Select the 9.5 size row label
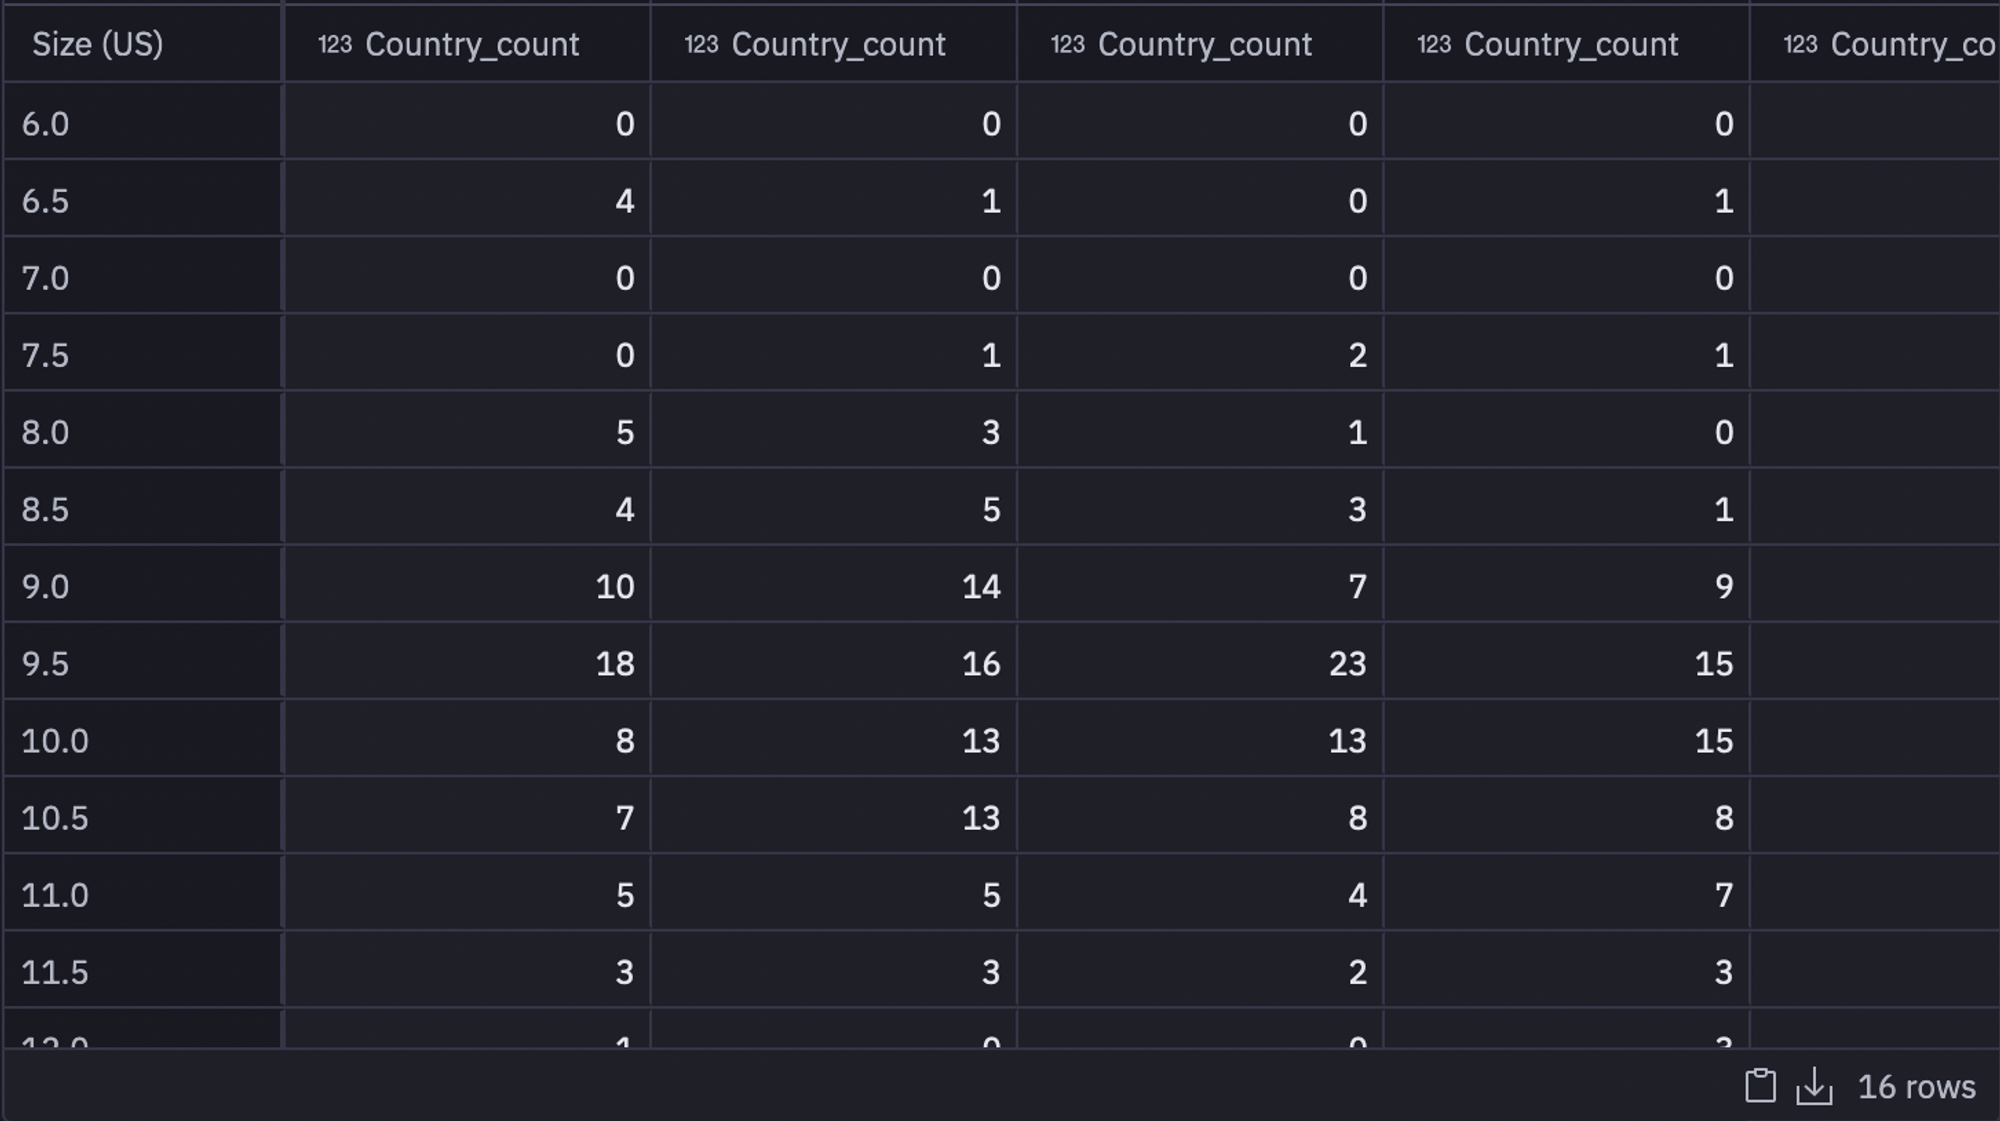Image resolution: width=2000 pixels, height=1121 pixels. click(46, 663)
